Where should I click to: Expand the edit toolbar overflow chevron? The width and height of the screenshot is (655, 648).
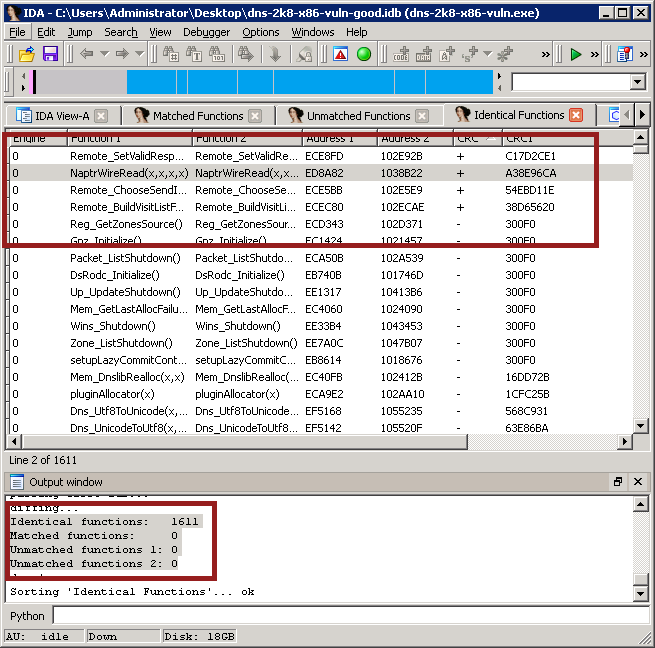[x=546, y=54]
